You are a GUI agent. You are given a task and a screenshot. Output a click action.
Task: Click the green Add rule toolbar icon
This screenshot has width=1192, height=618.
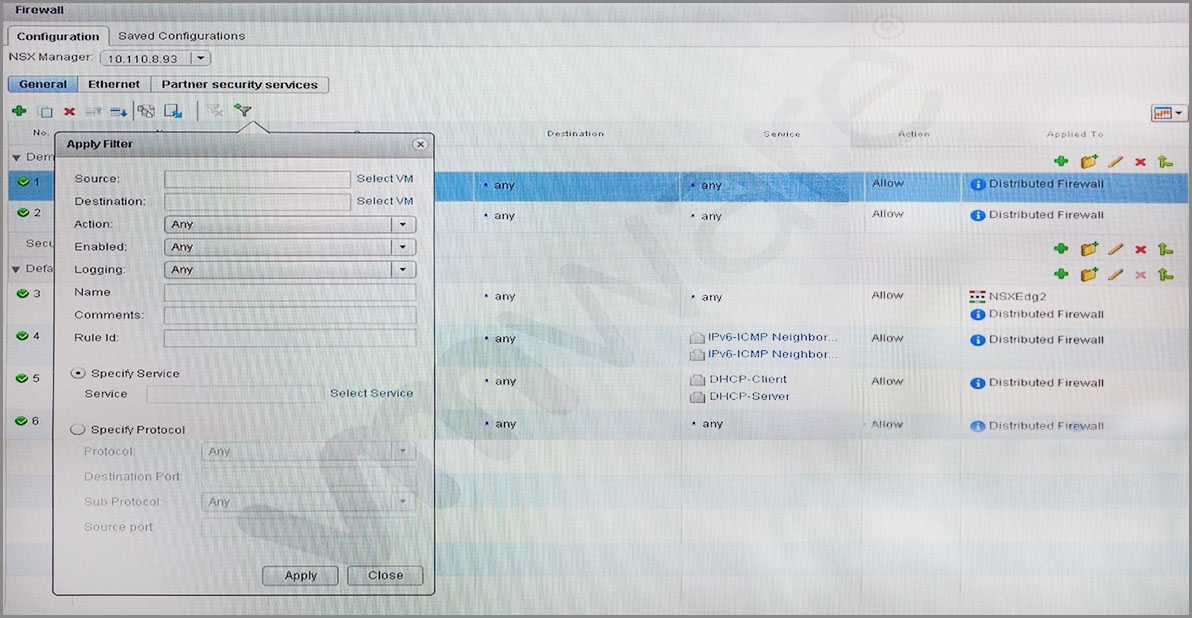pos(19,111)
